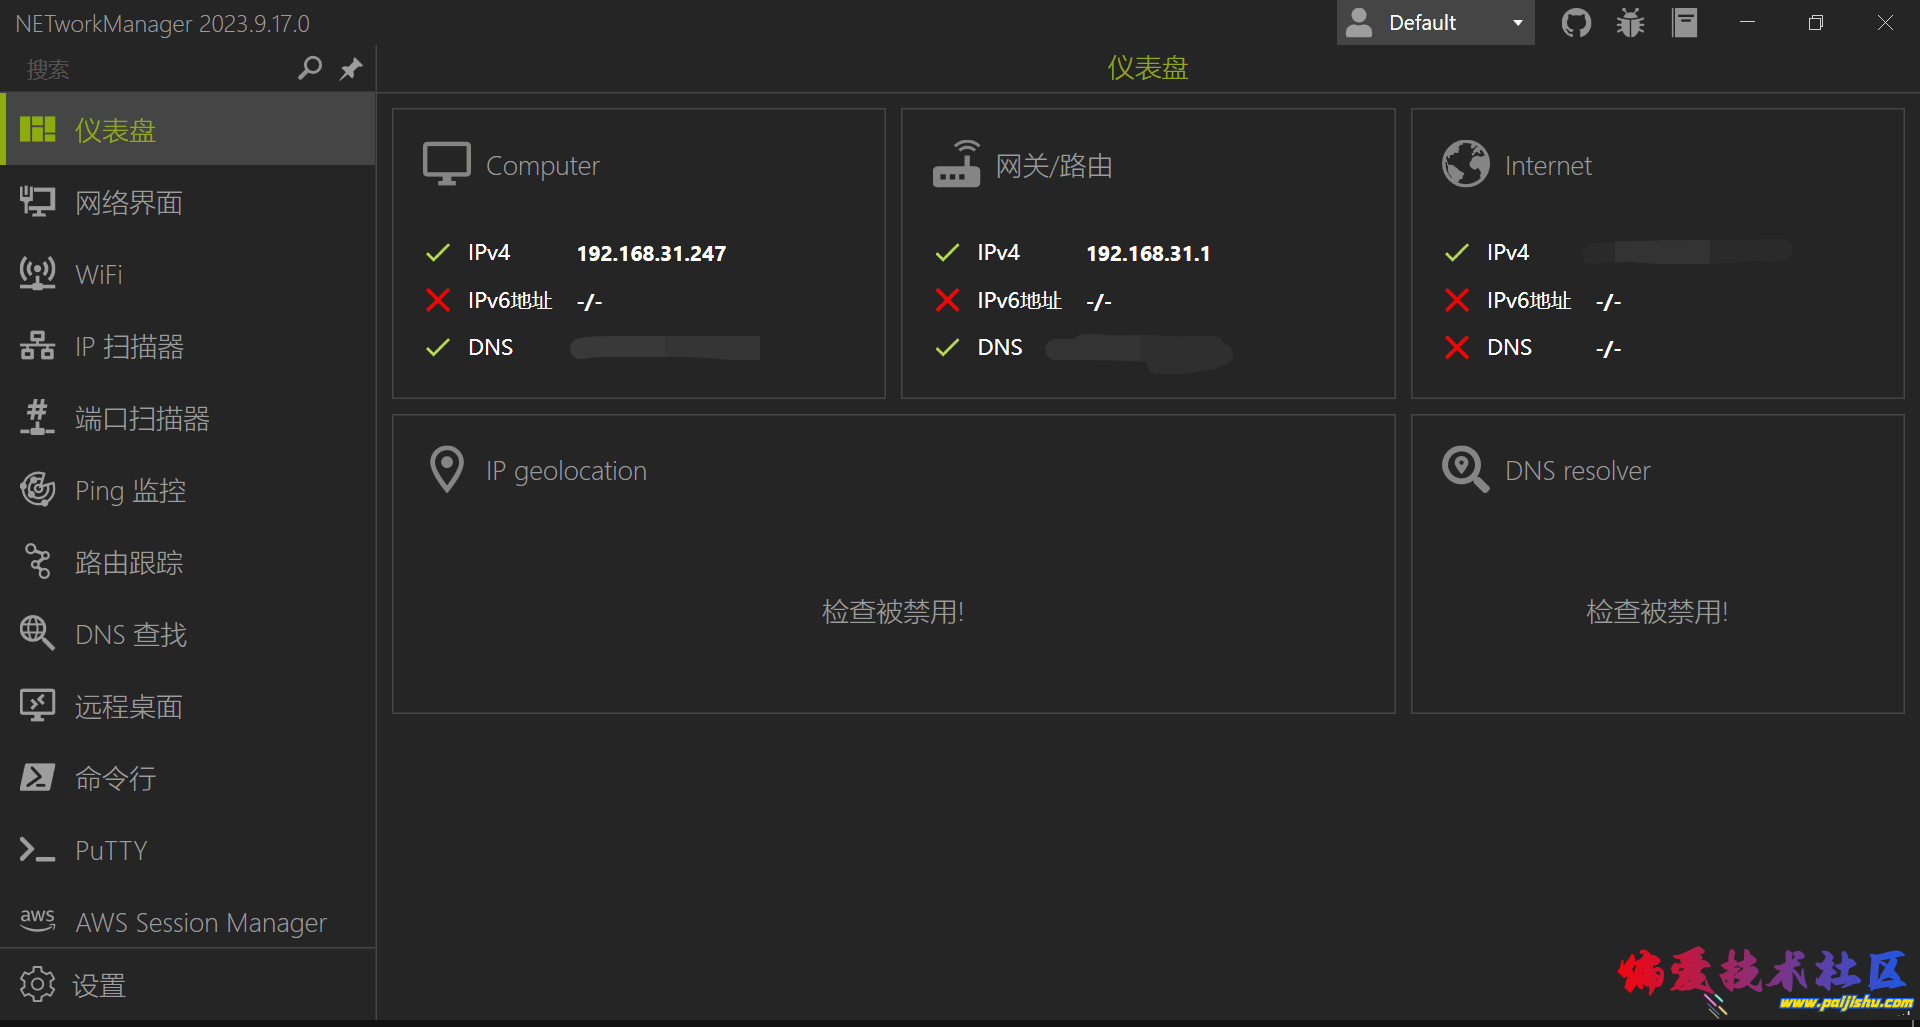Click the bug report icon
This screenshot has width=1920, height=1027.
(1630, 23)
